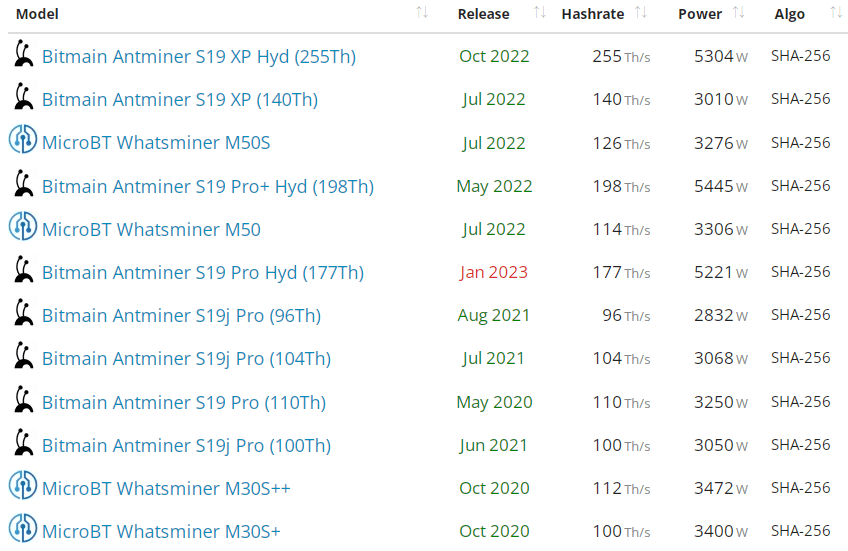Click the Bitmain logo beside S19 Pro Hyd (177Th)
This screenshot has width=848, height=551.
pos(23,269)
